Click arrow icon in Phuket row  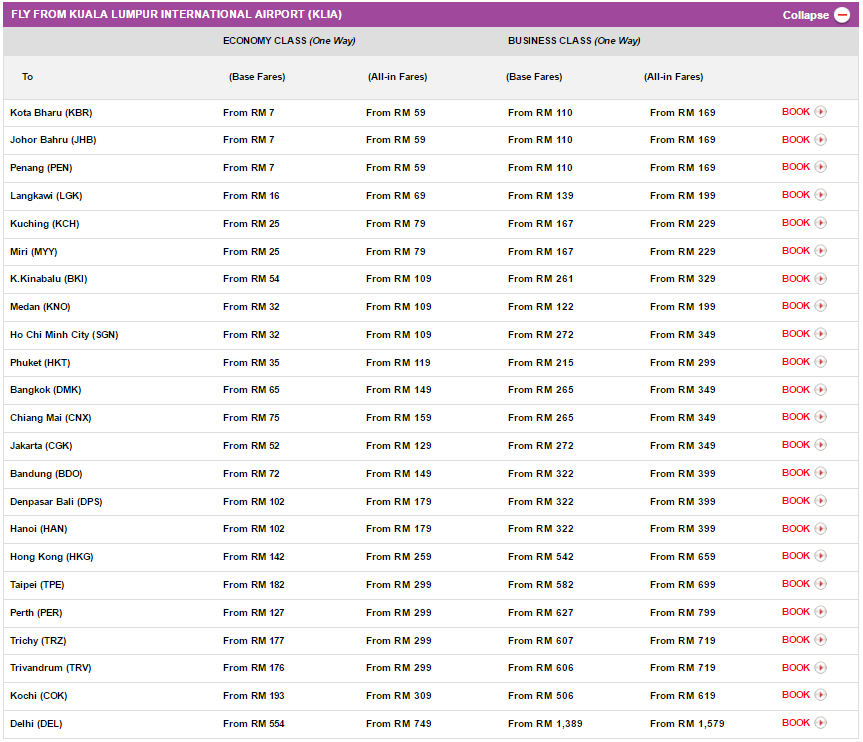(821, 362)
